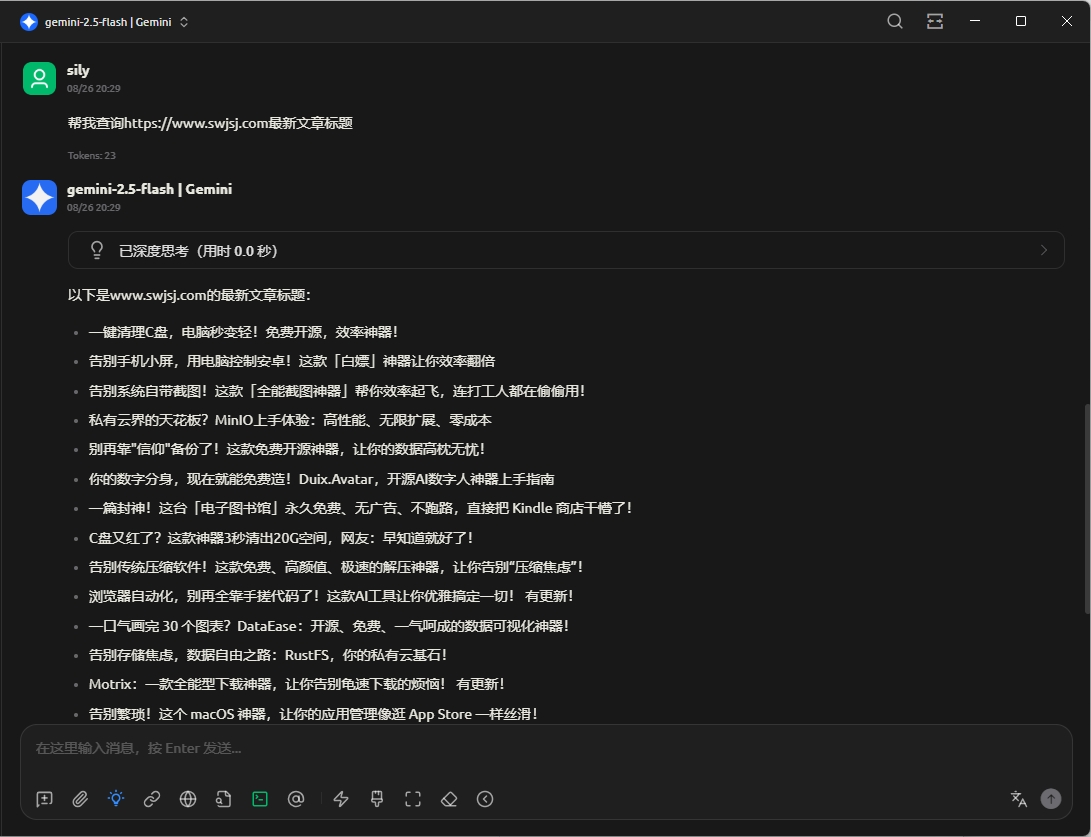Open the knowledge base file-search icon
Screen dimensions: 1091x837
coord(223,799)
